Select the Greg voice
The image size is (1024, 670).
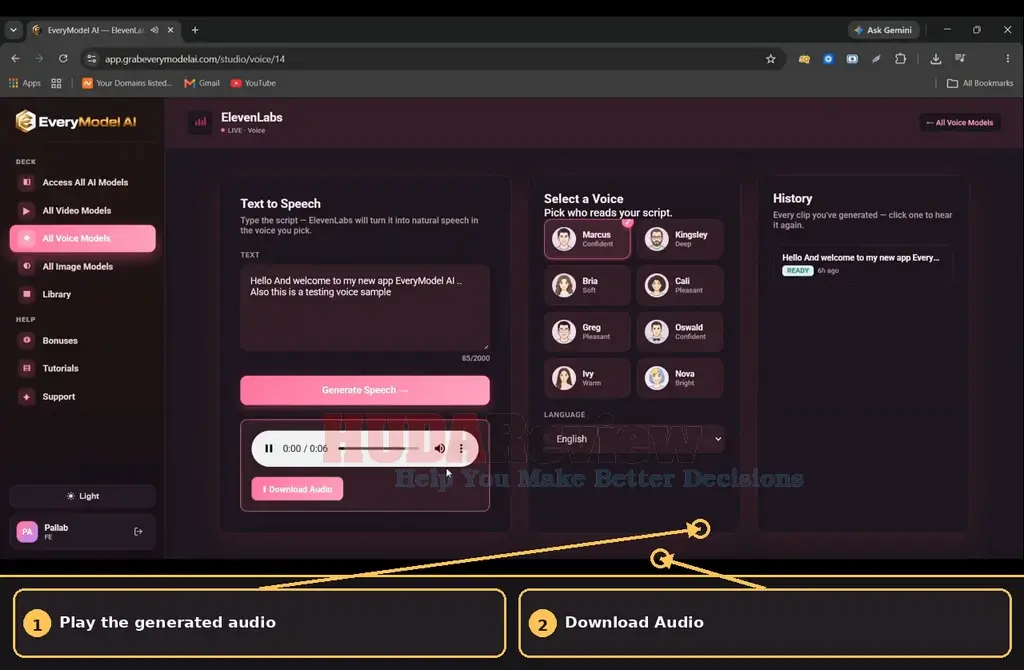(x=587, y=332)
